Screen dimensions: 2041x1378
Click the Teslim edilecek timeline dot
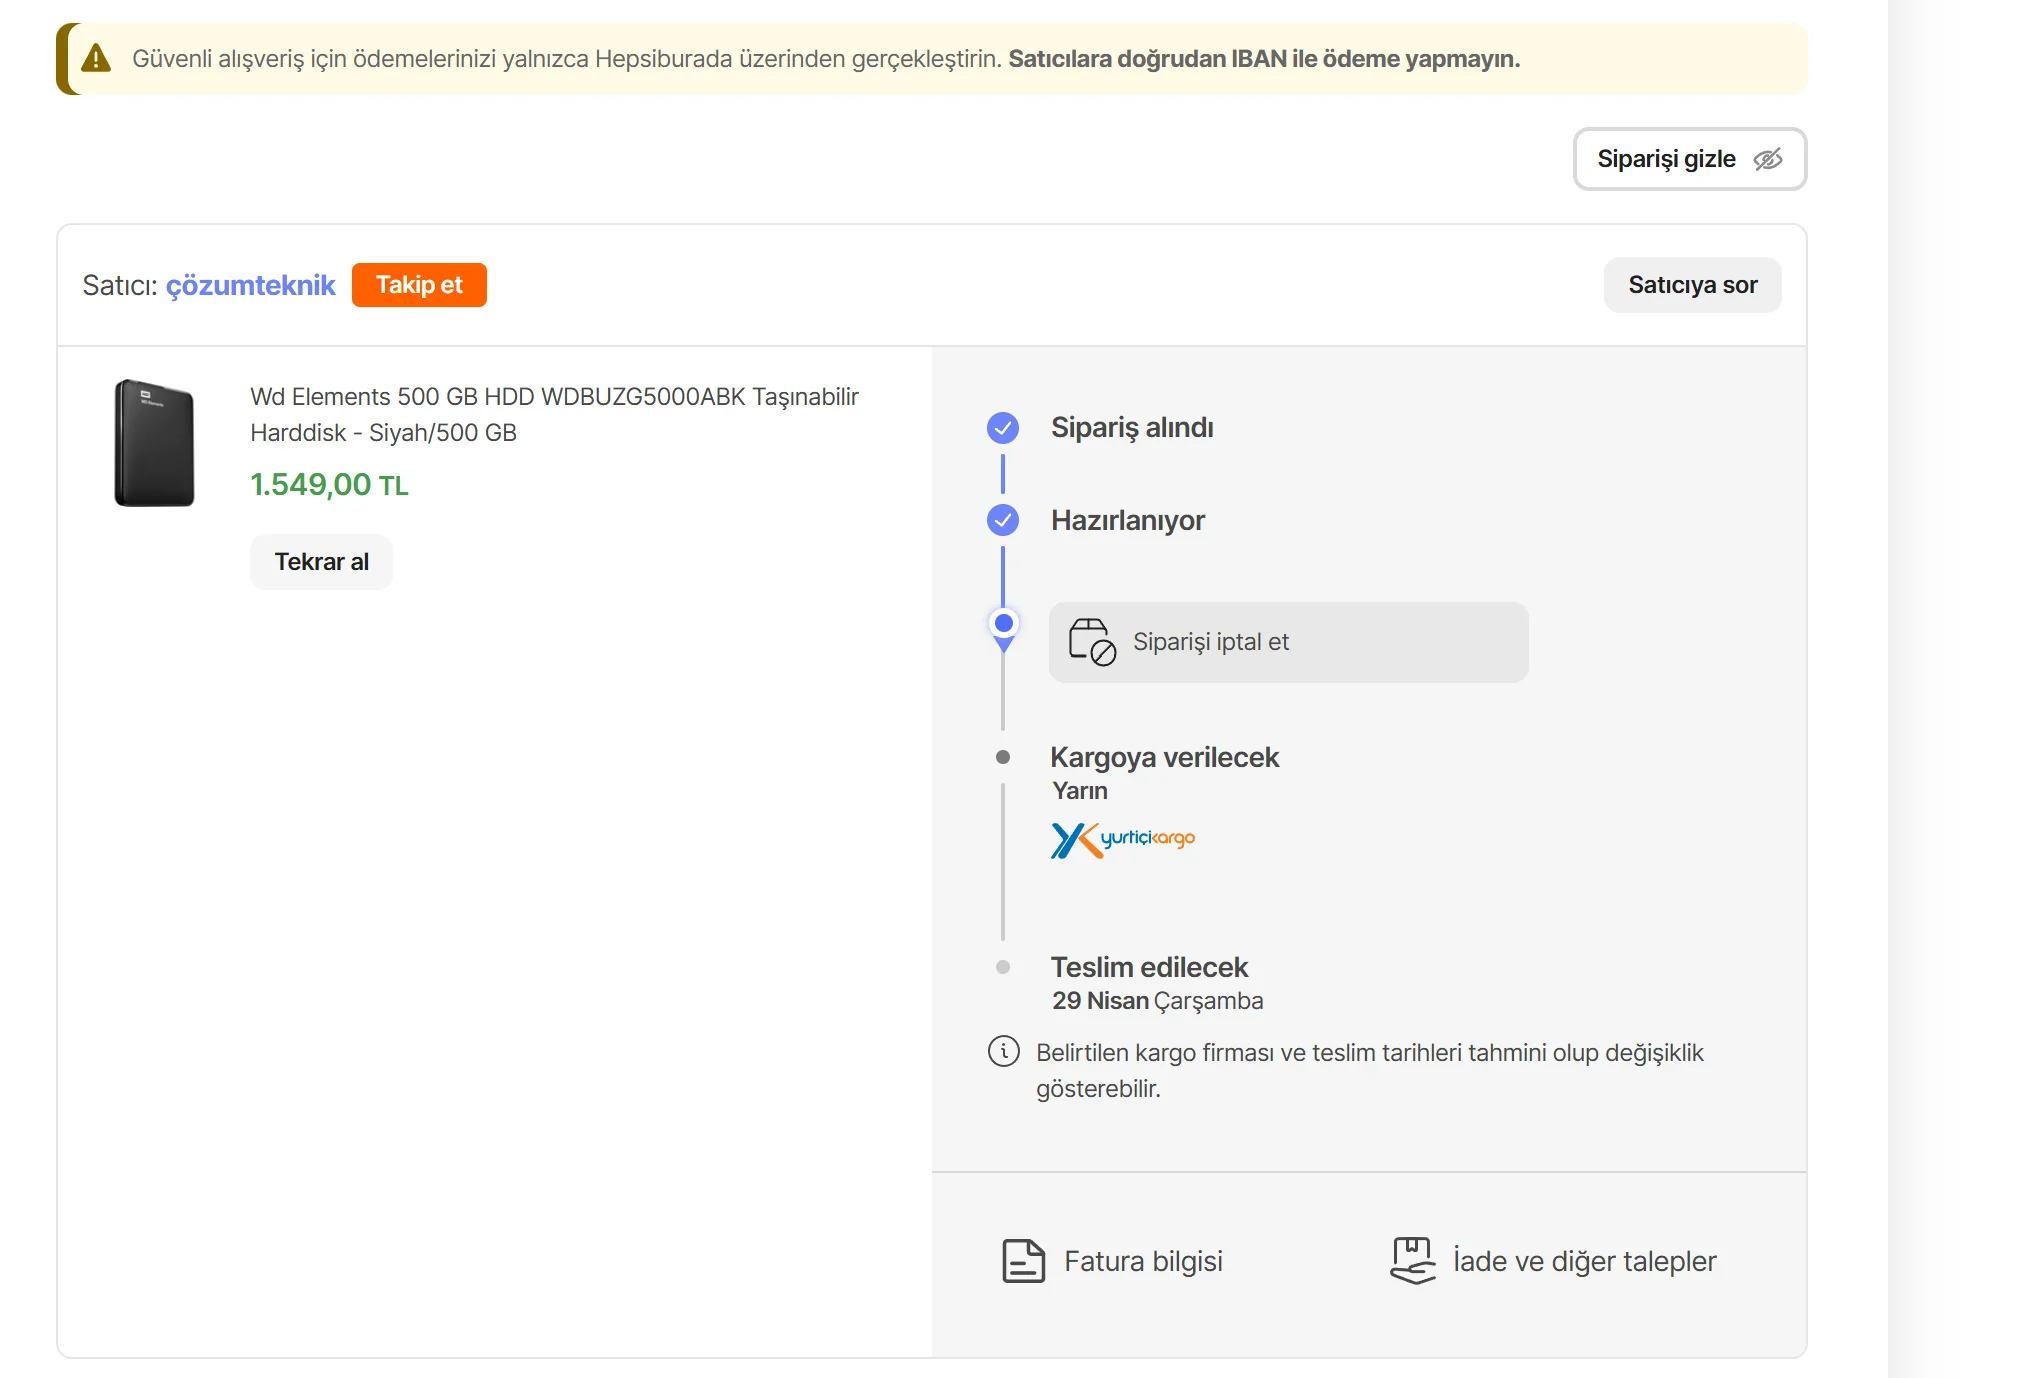[x=1003, y=967]
